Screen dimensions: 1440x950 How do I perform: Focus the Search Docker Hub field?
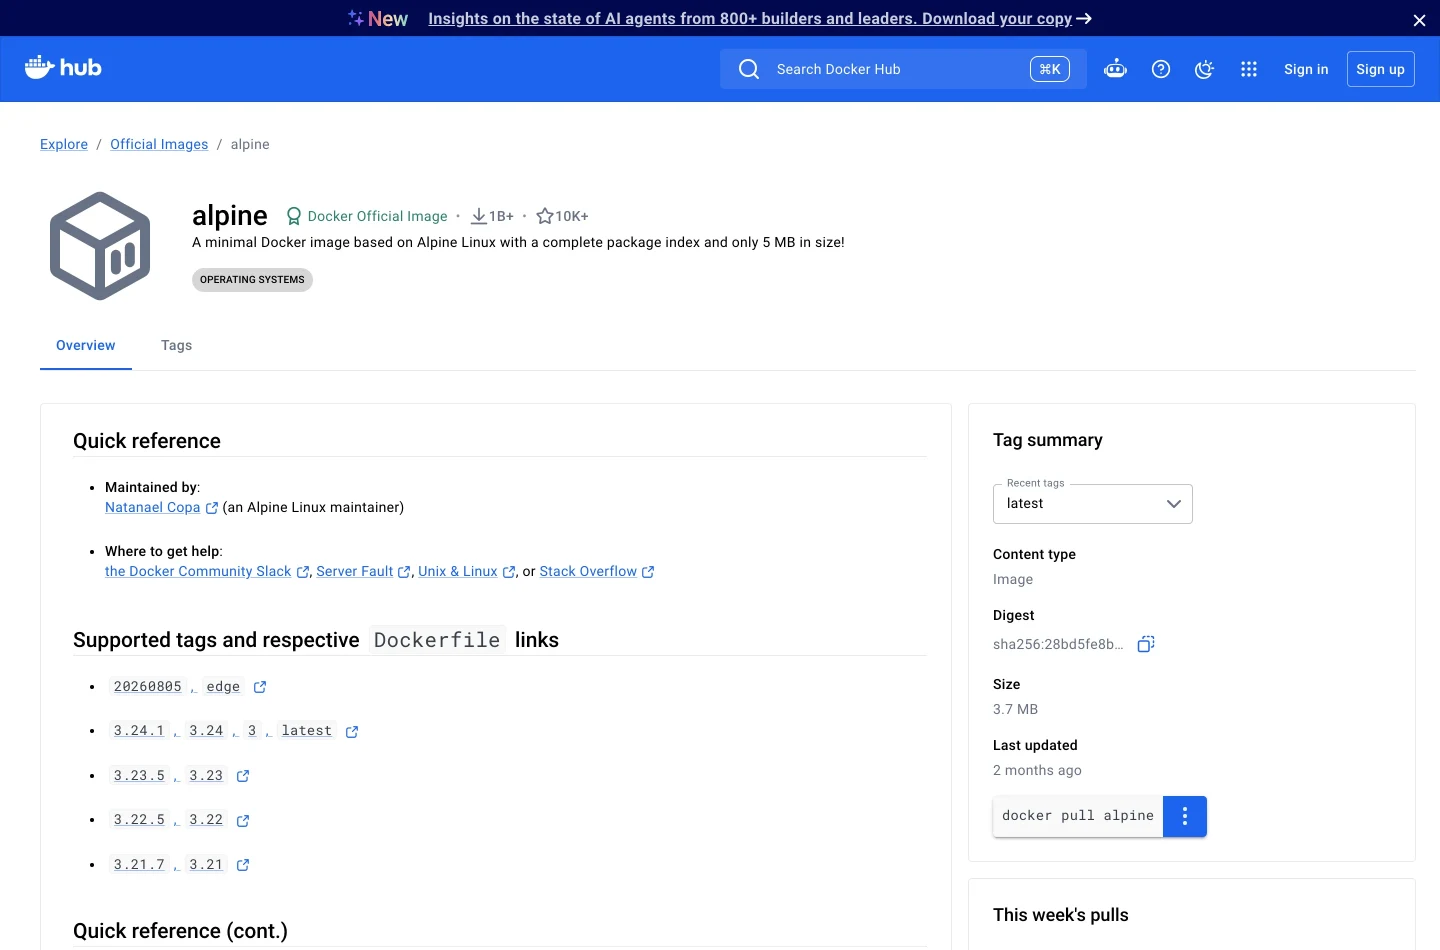pos(903,69)
